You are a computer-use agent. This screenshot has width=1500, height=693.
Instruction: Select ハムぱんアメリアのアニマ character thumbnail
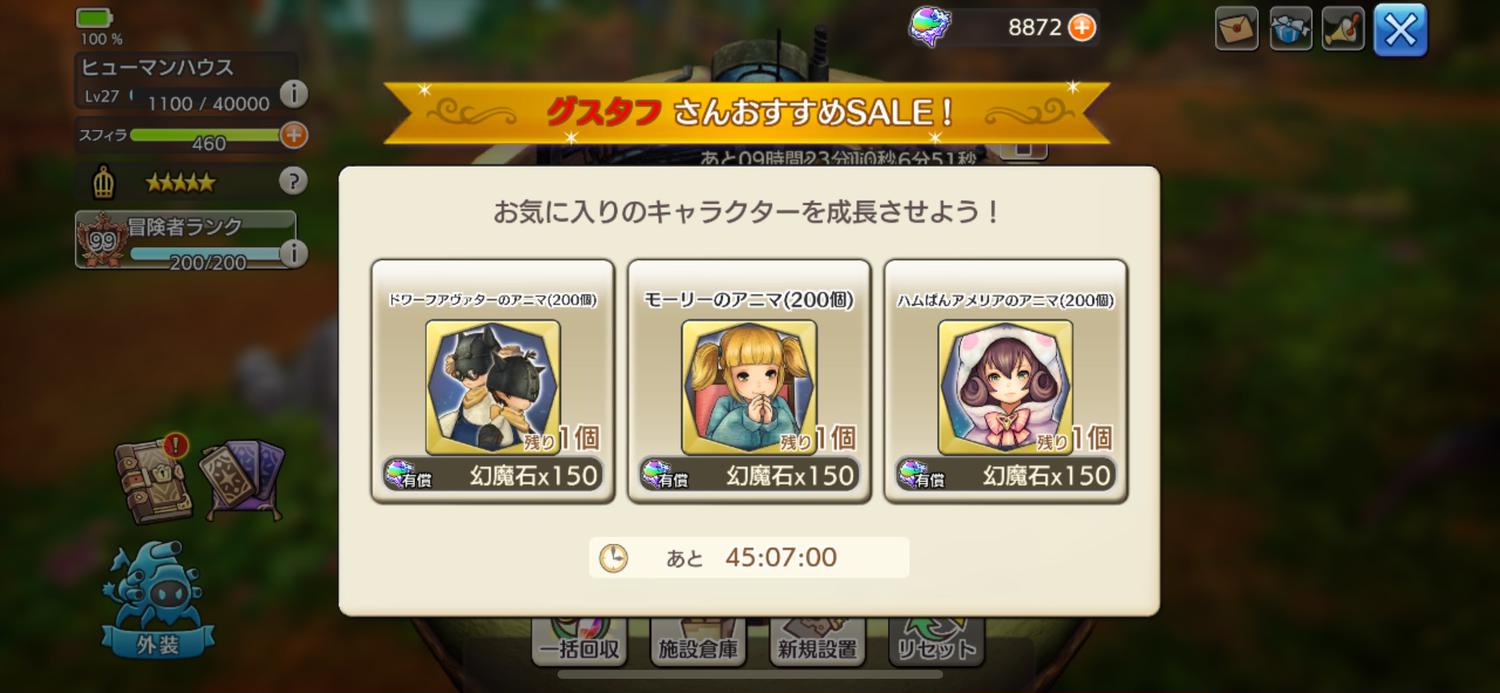(1005, 387)
